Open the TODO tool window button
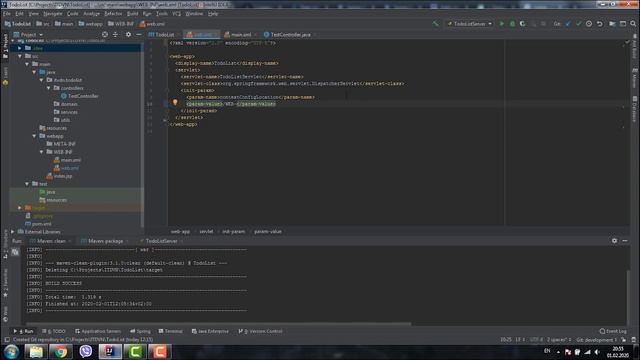The image size is (640, 360). click(x=54, y=331)
